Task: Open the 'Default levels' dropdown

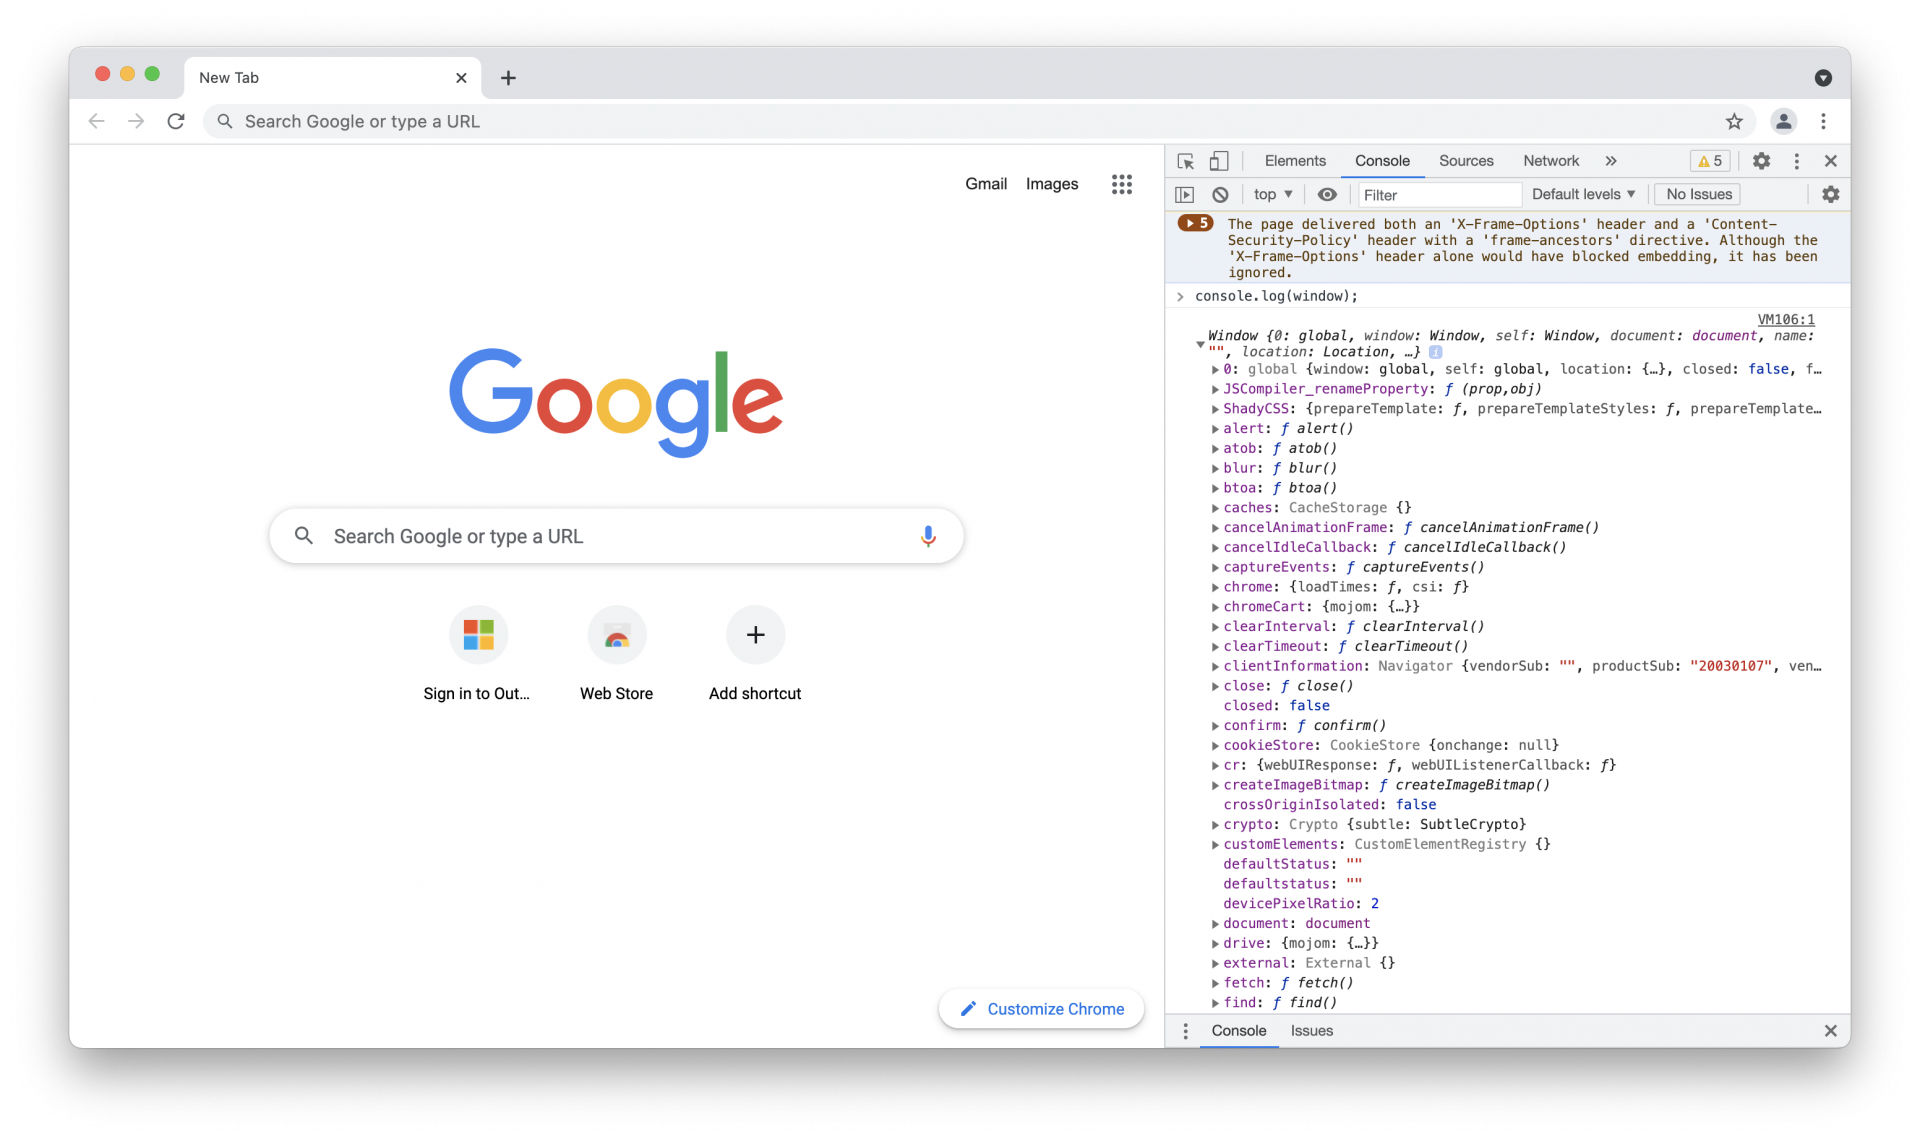Action: tap(1582, 194)
